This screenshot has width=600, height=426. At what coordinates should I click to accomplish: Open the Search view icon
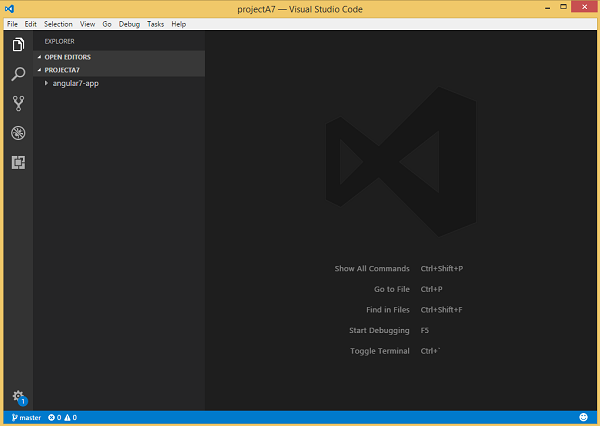(18, 74)
